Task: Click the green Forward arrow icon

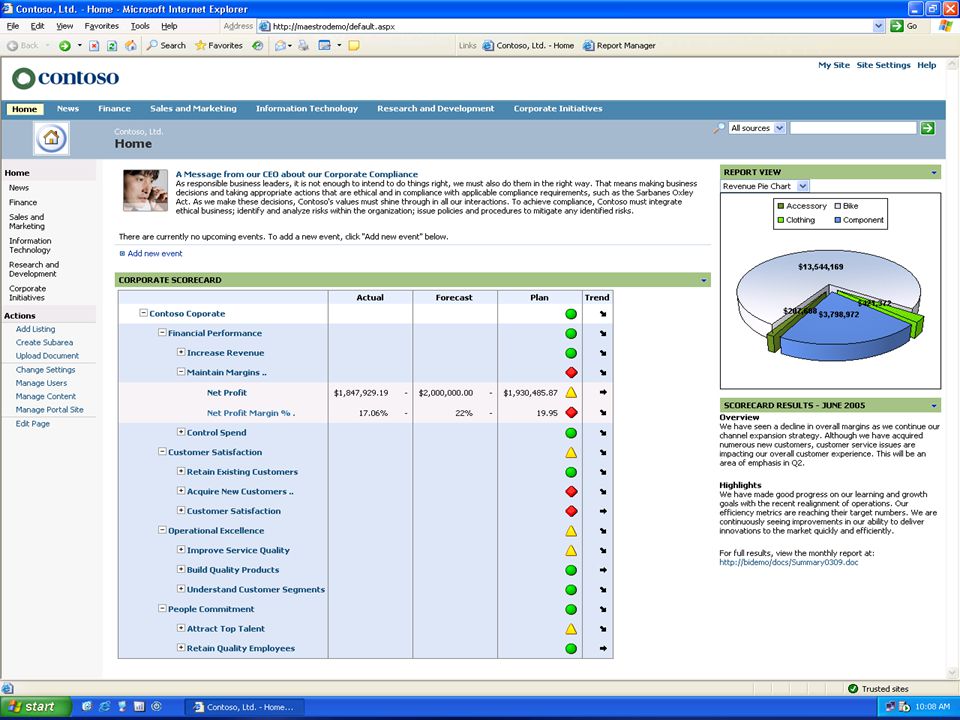Action: pyautogui.click(x=65, y=45)
